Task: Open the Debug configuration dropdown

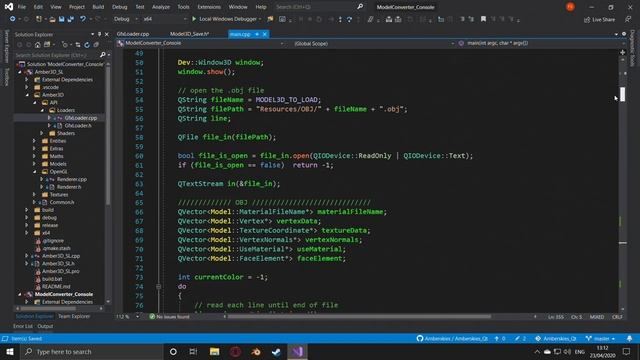Action: click(x=125, y=19)
